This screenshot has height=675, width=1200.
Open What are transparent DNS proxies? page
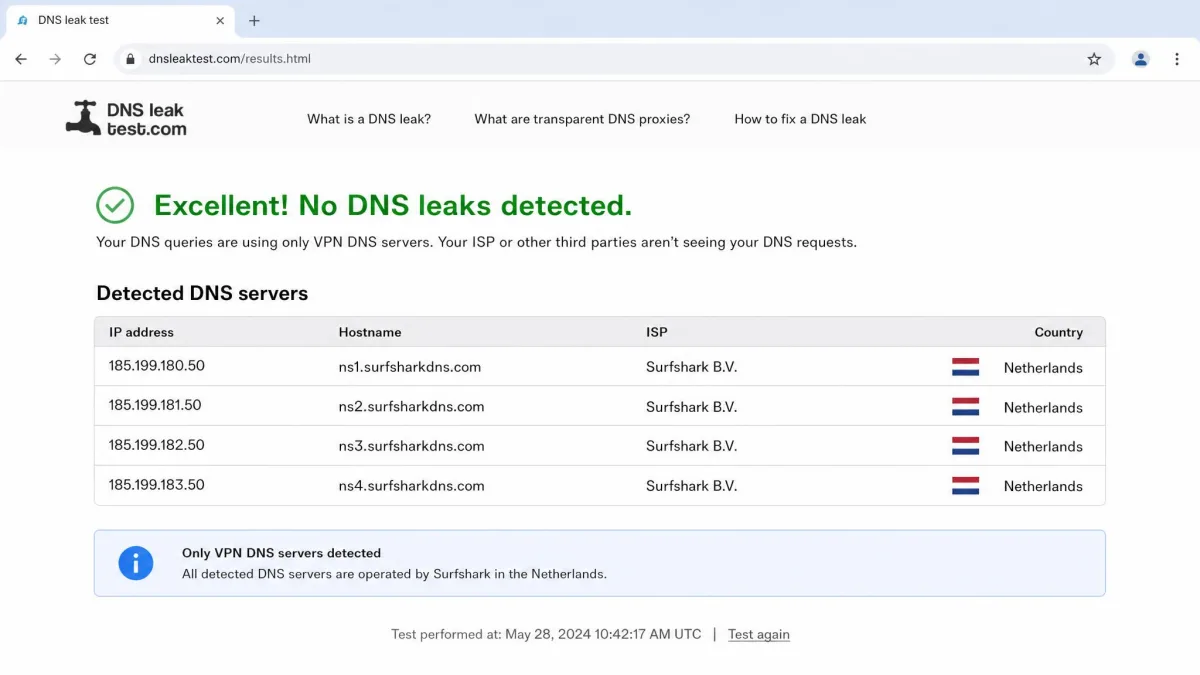tap(582, 119)
